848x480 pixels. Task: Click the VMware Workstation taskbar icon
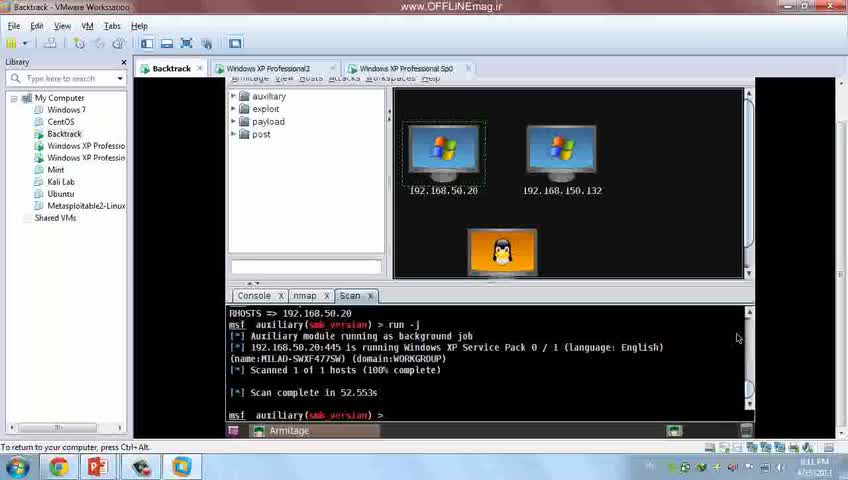[x=182, y=467]
